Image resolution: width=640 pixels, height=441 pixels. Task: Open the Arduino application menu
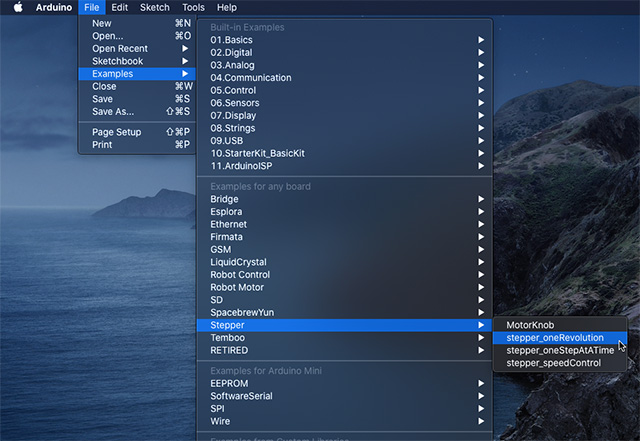[x=54, y=7]
